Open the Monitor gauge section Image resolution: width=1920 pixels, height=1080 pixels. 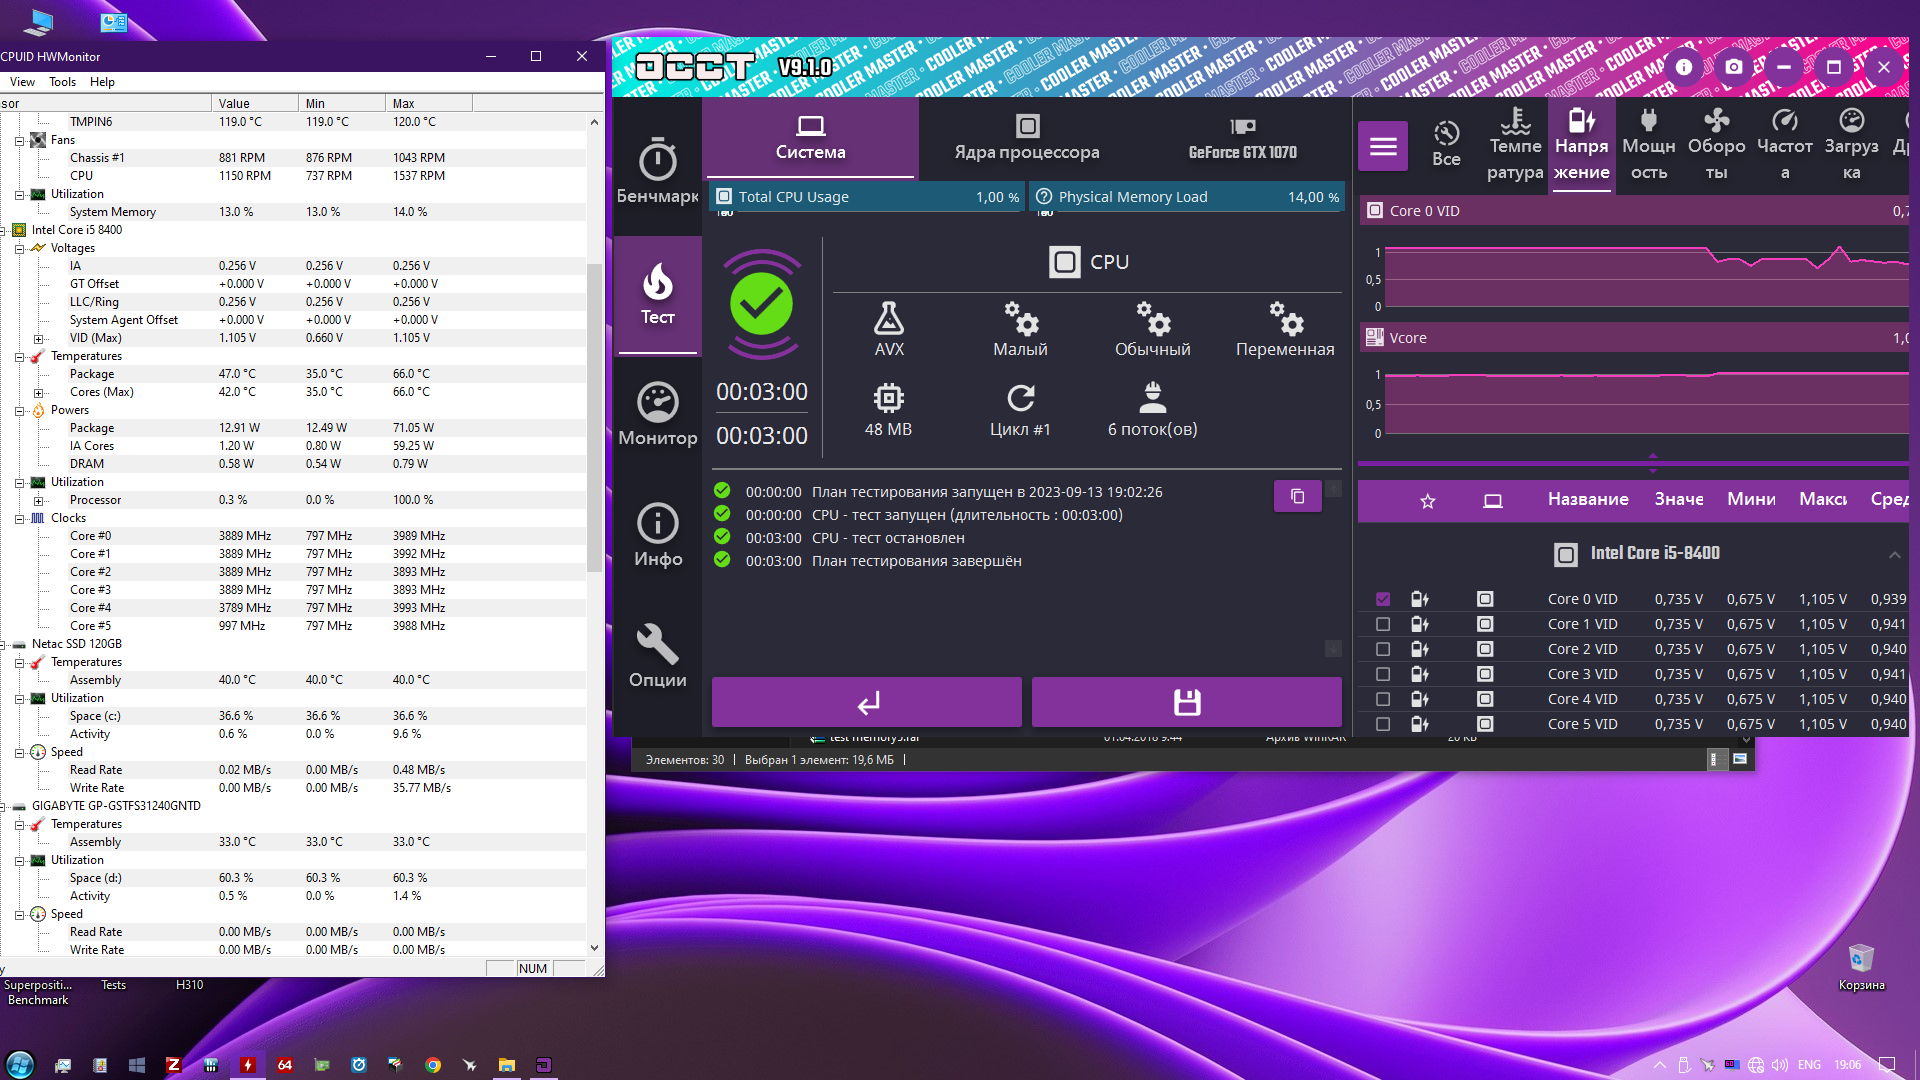657,414
